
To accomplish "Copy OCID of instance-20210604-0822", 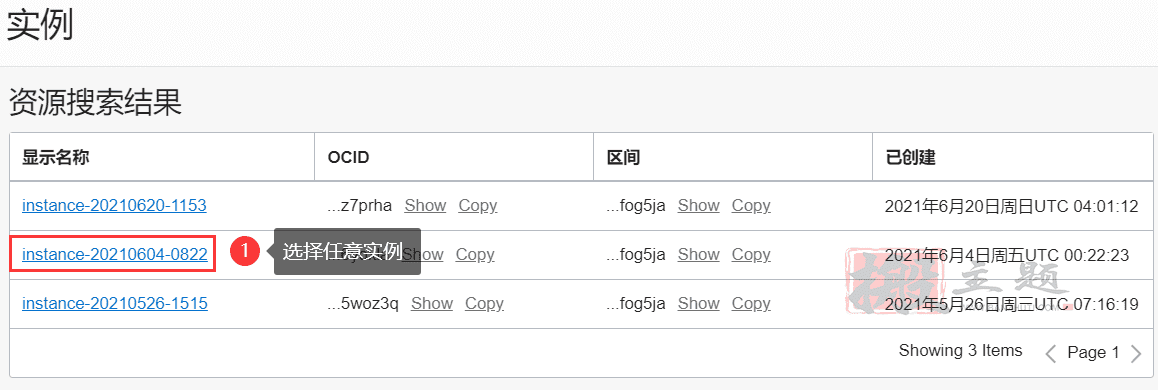I will 475,254.
